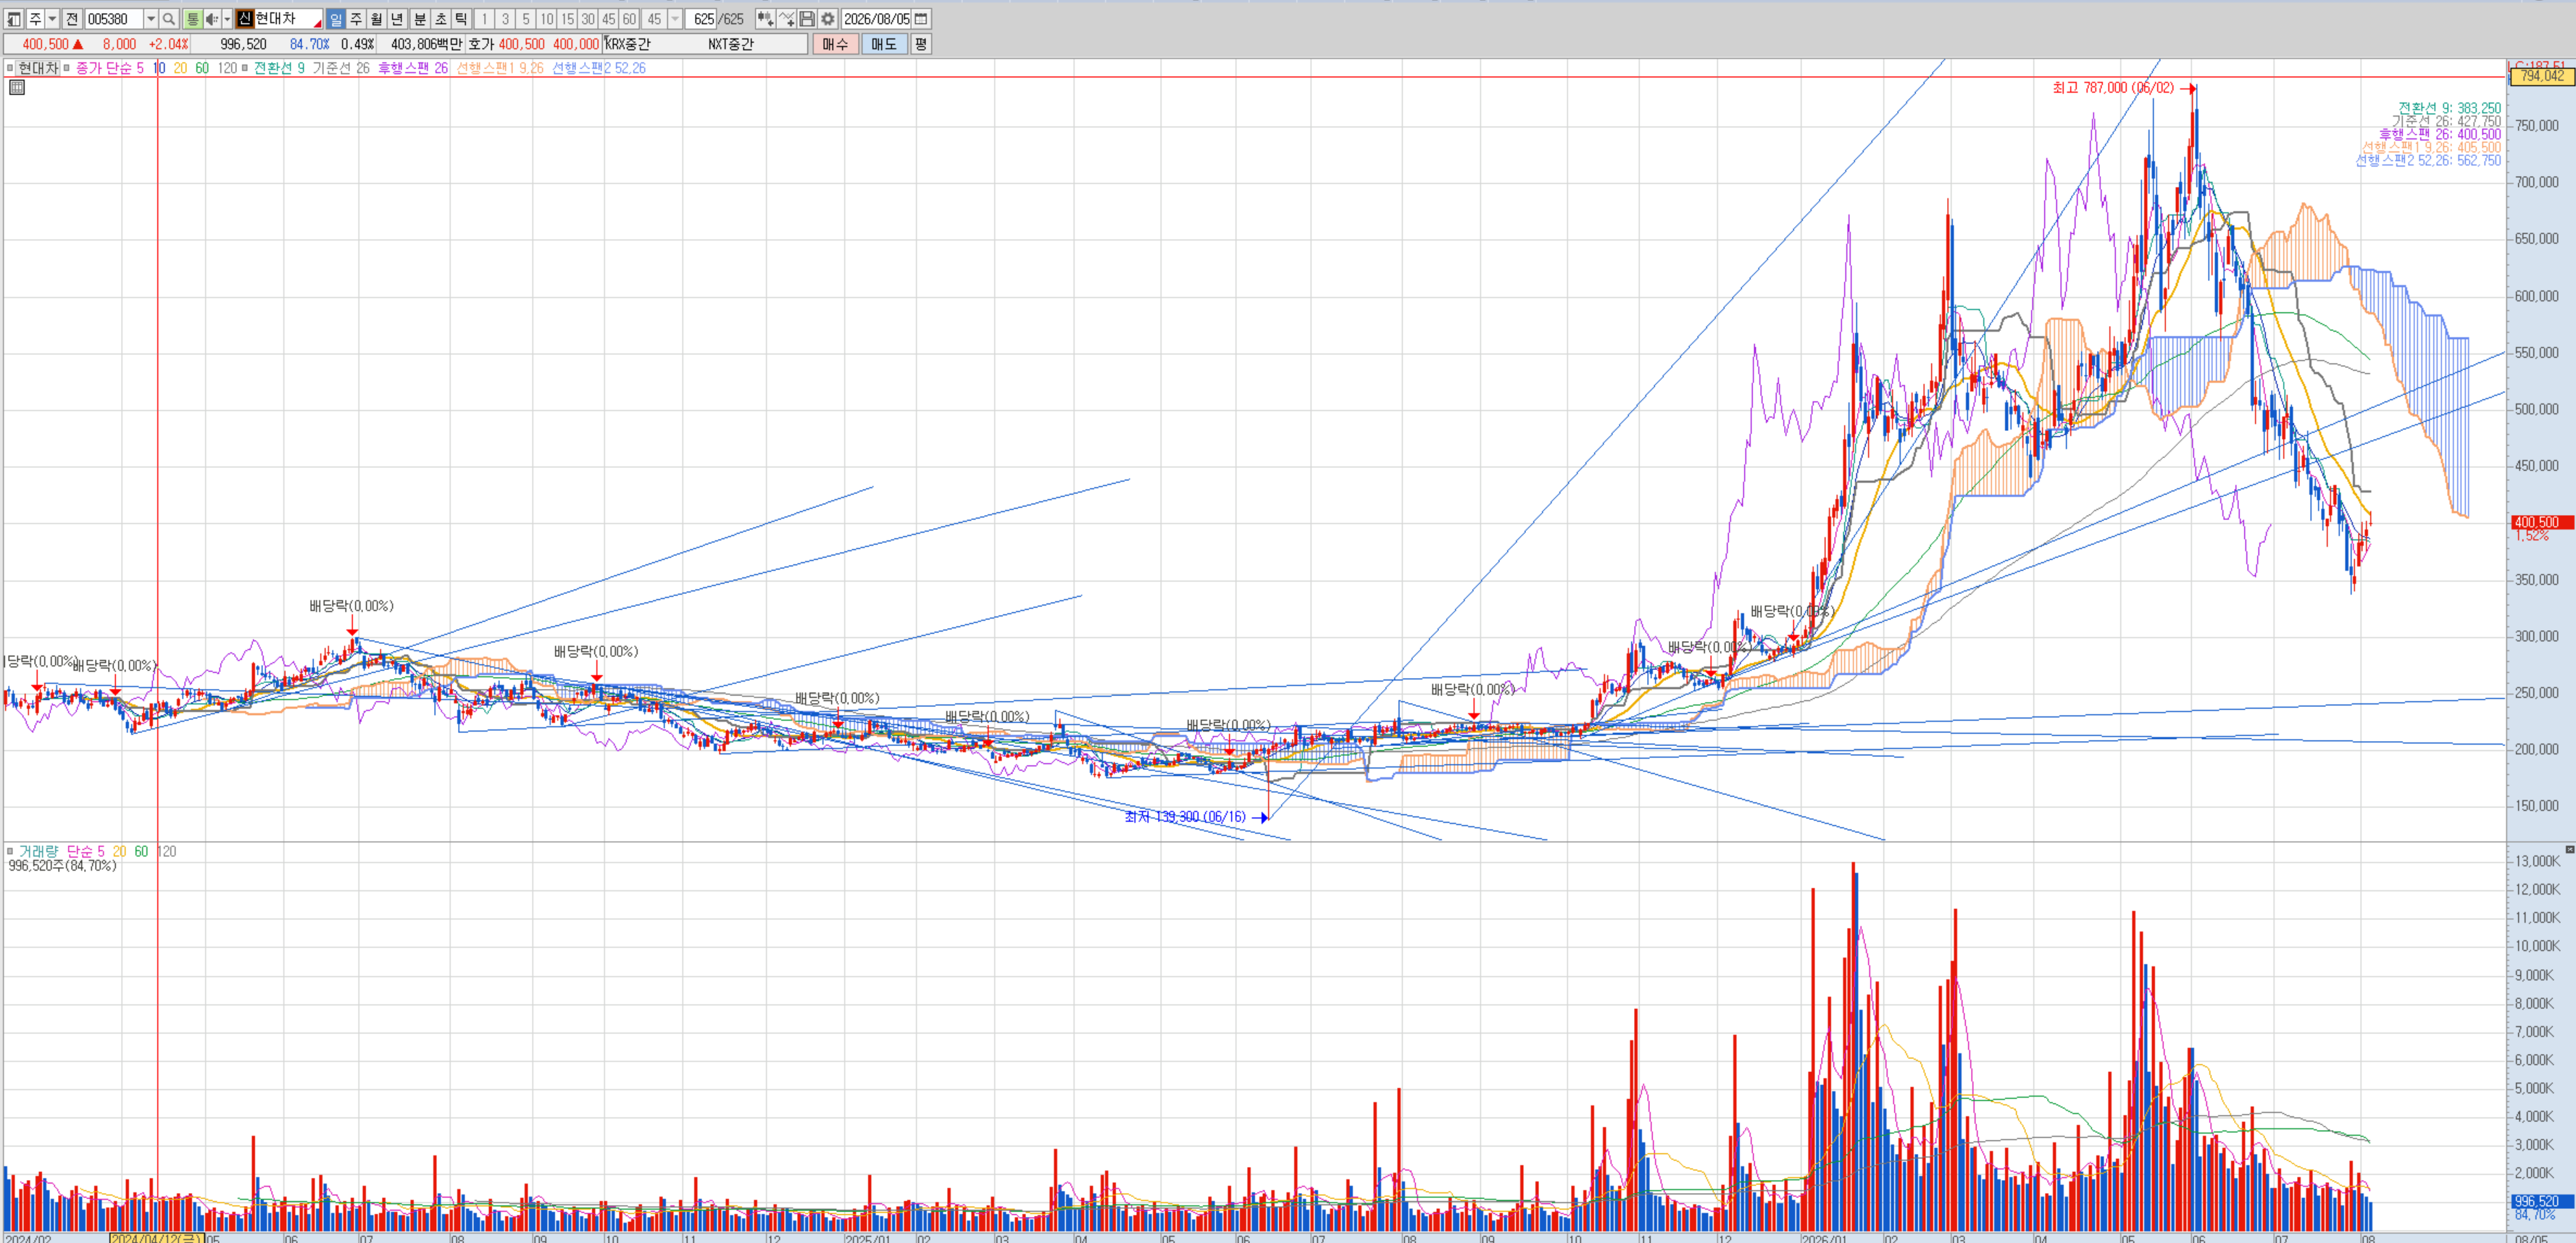Expand the 주 market type dropdown arrow
The width and height of the screenshot is (2576, 1243).
coord(52,19)
